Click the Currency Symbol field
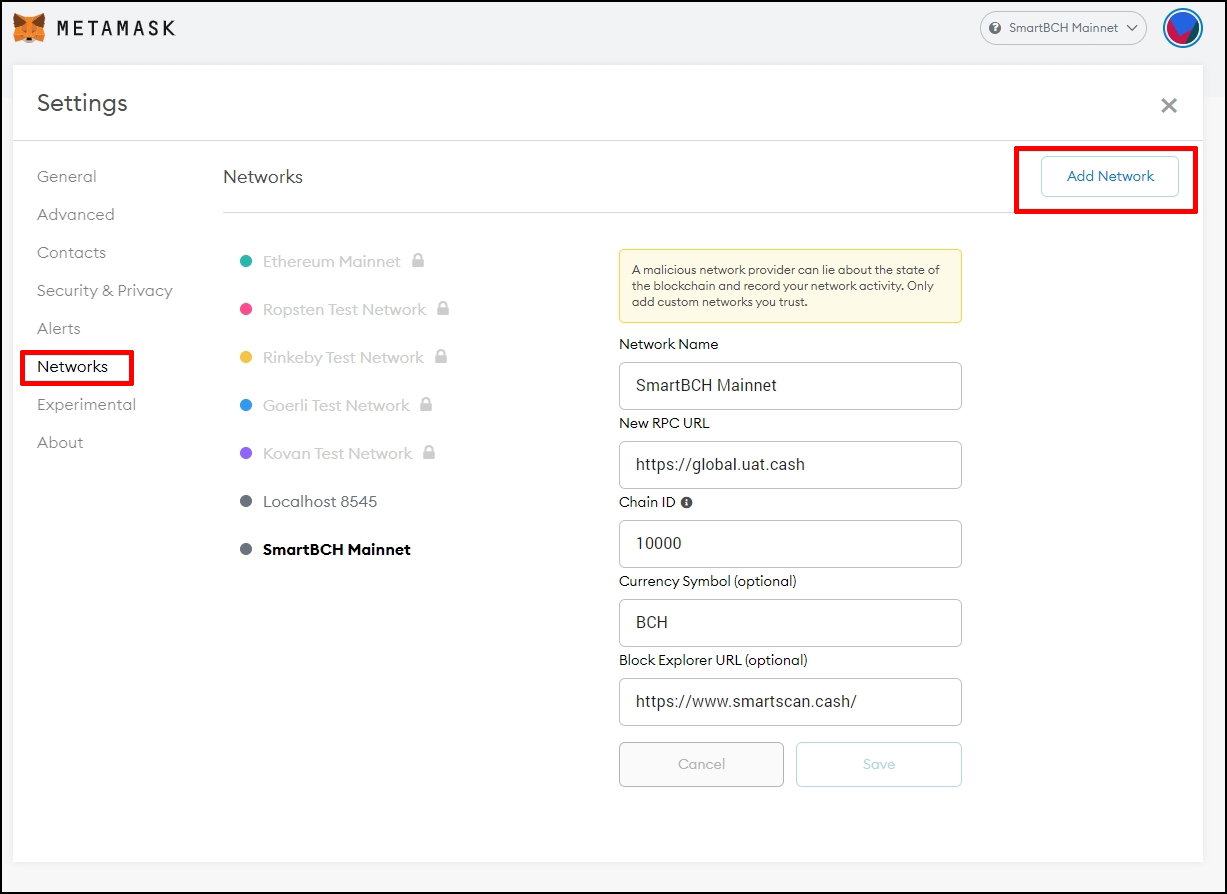1227x894 pixels. [x=790, y=623]
